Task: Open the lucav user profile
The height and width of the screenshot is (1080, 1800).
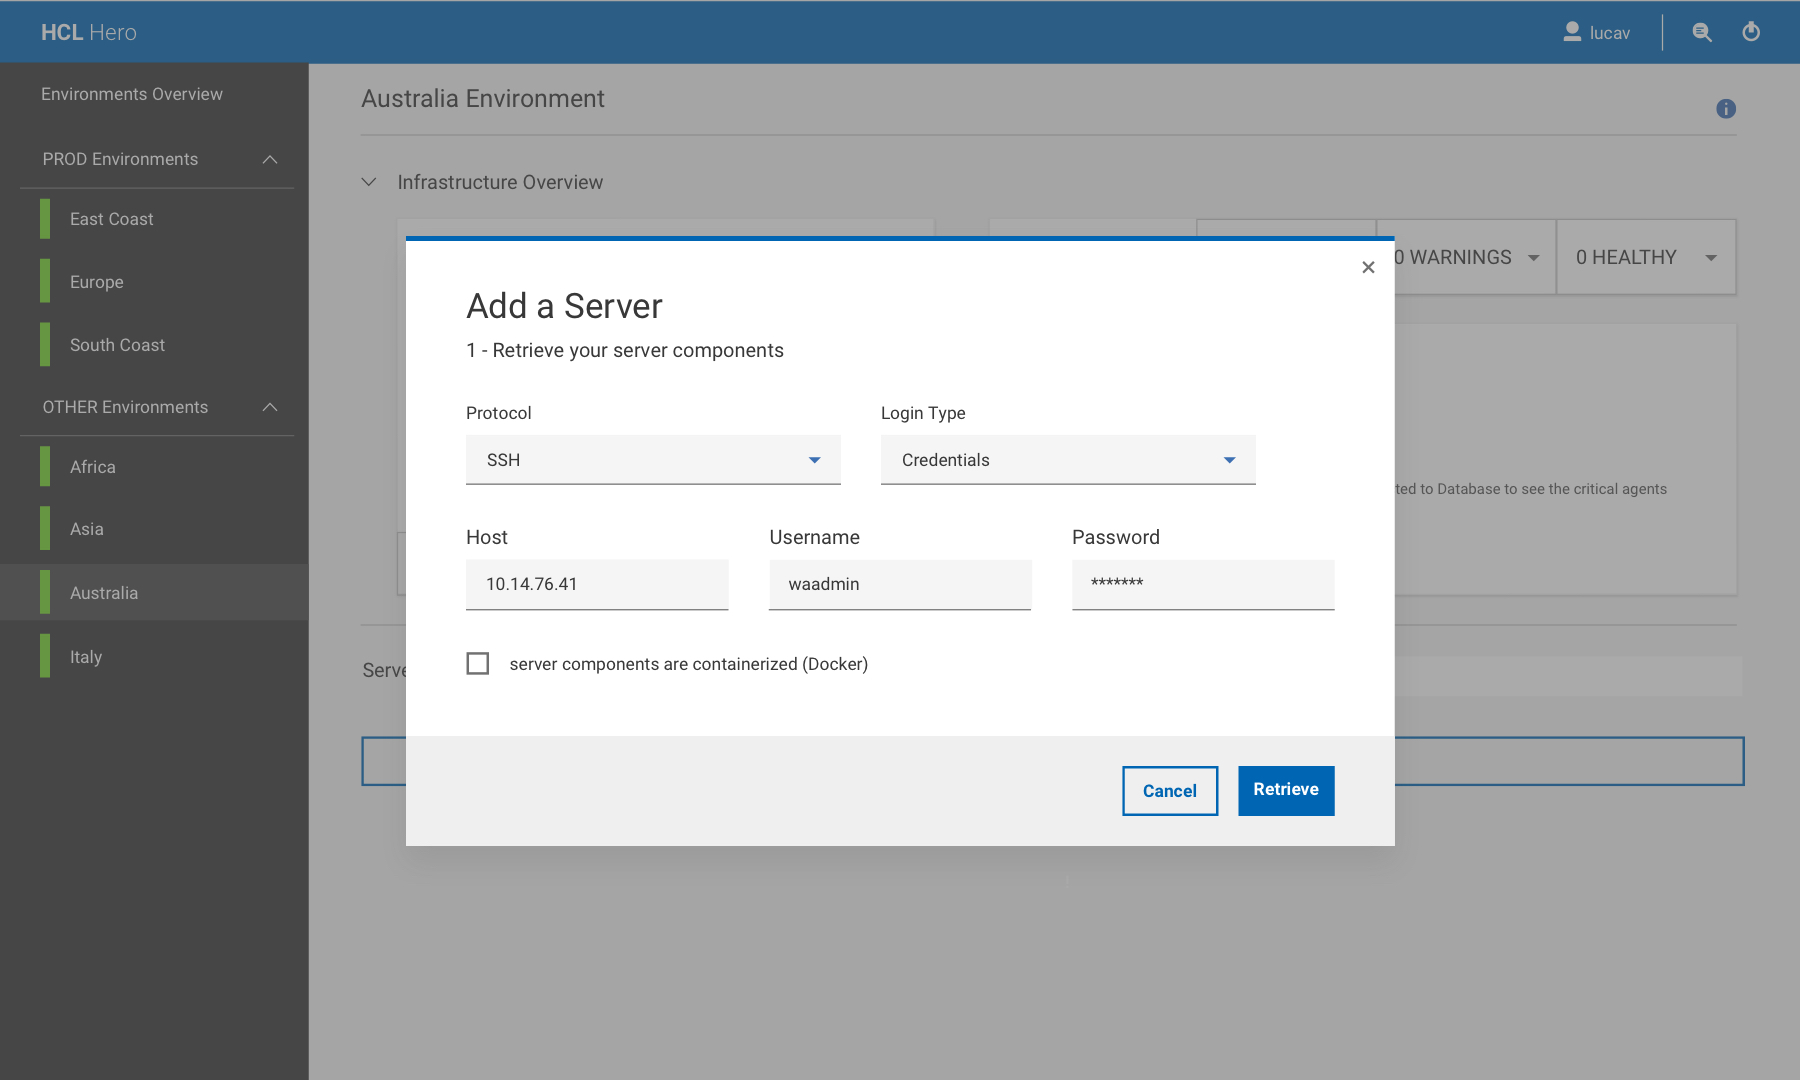Action: coord(1597,32)
